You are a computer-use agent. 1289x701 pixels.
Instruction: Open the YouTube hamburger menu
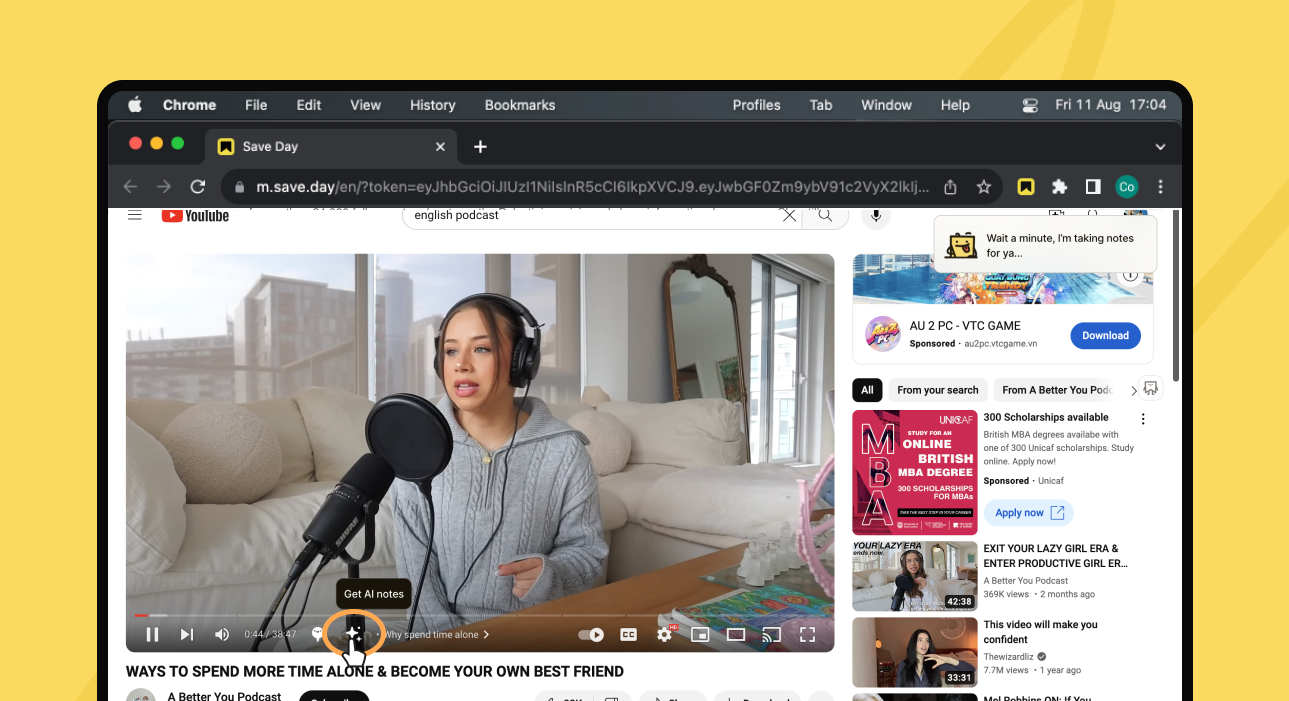(135, 215)
